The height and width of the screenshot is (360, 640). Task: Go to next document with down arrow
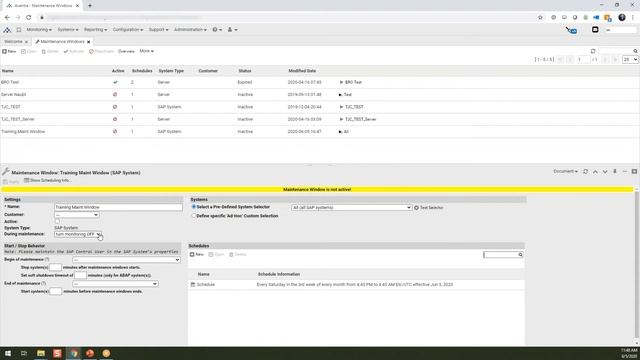pyautogui.click(x=605, y=172)
